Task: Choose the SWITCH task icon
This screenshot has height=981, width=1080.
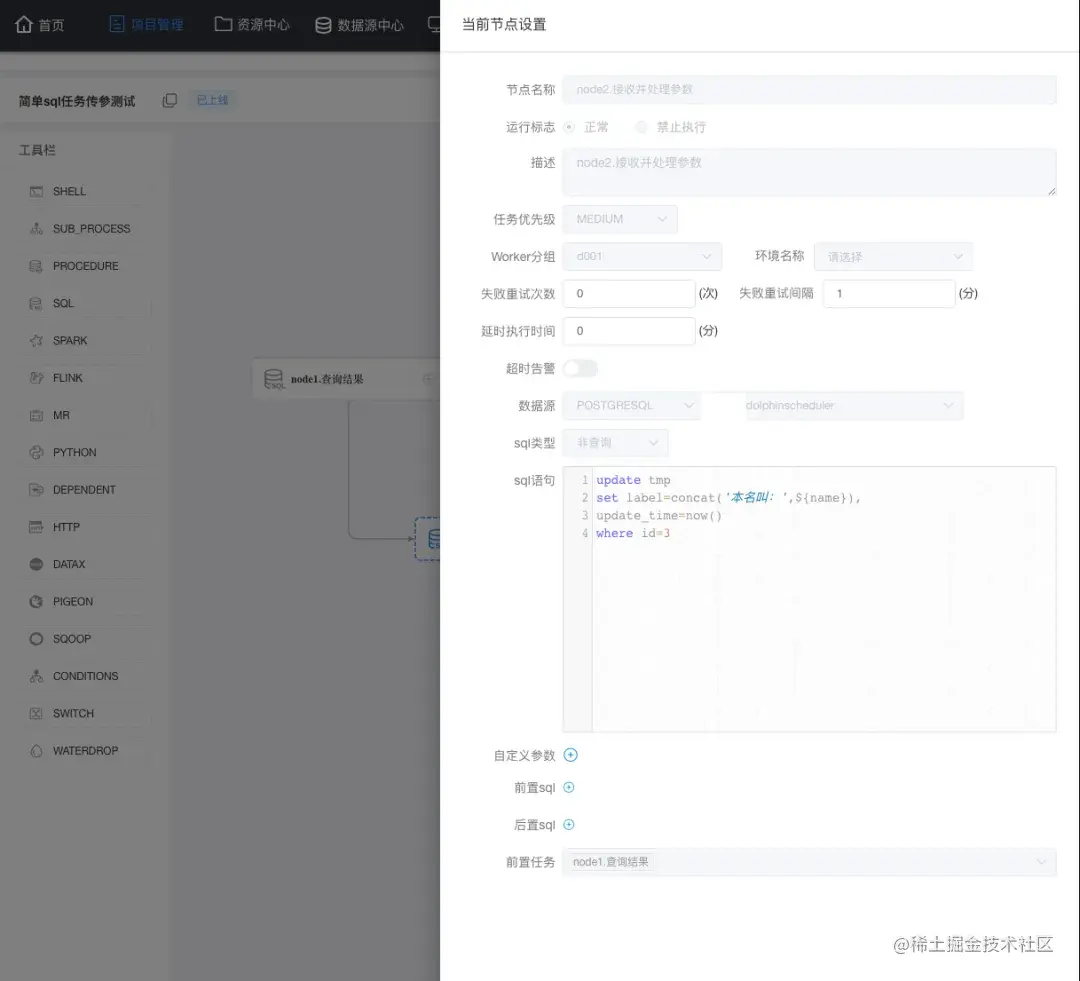Action: point(37,714)
